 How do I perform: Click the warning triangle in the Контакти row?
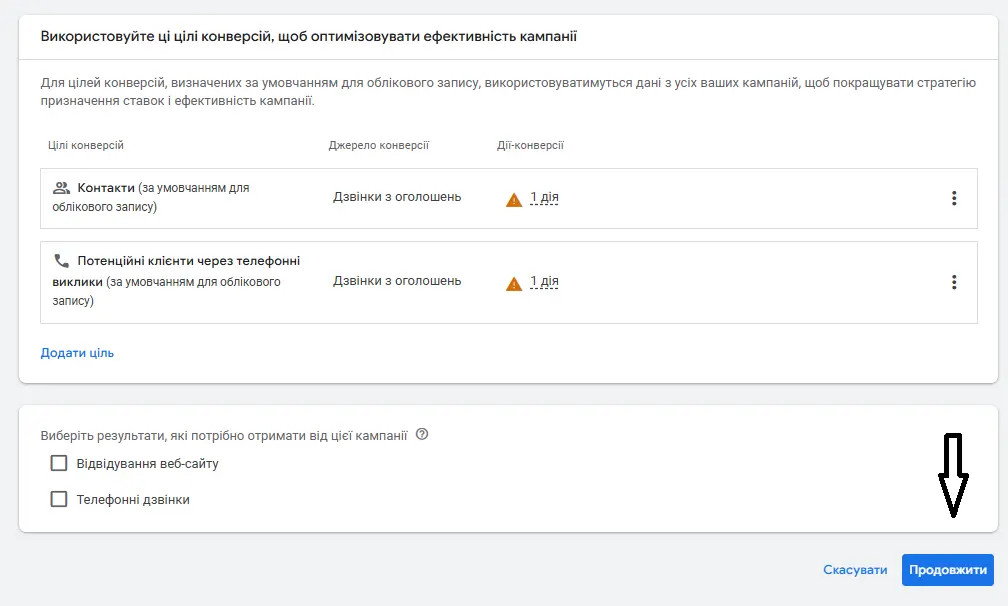514,199
